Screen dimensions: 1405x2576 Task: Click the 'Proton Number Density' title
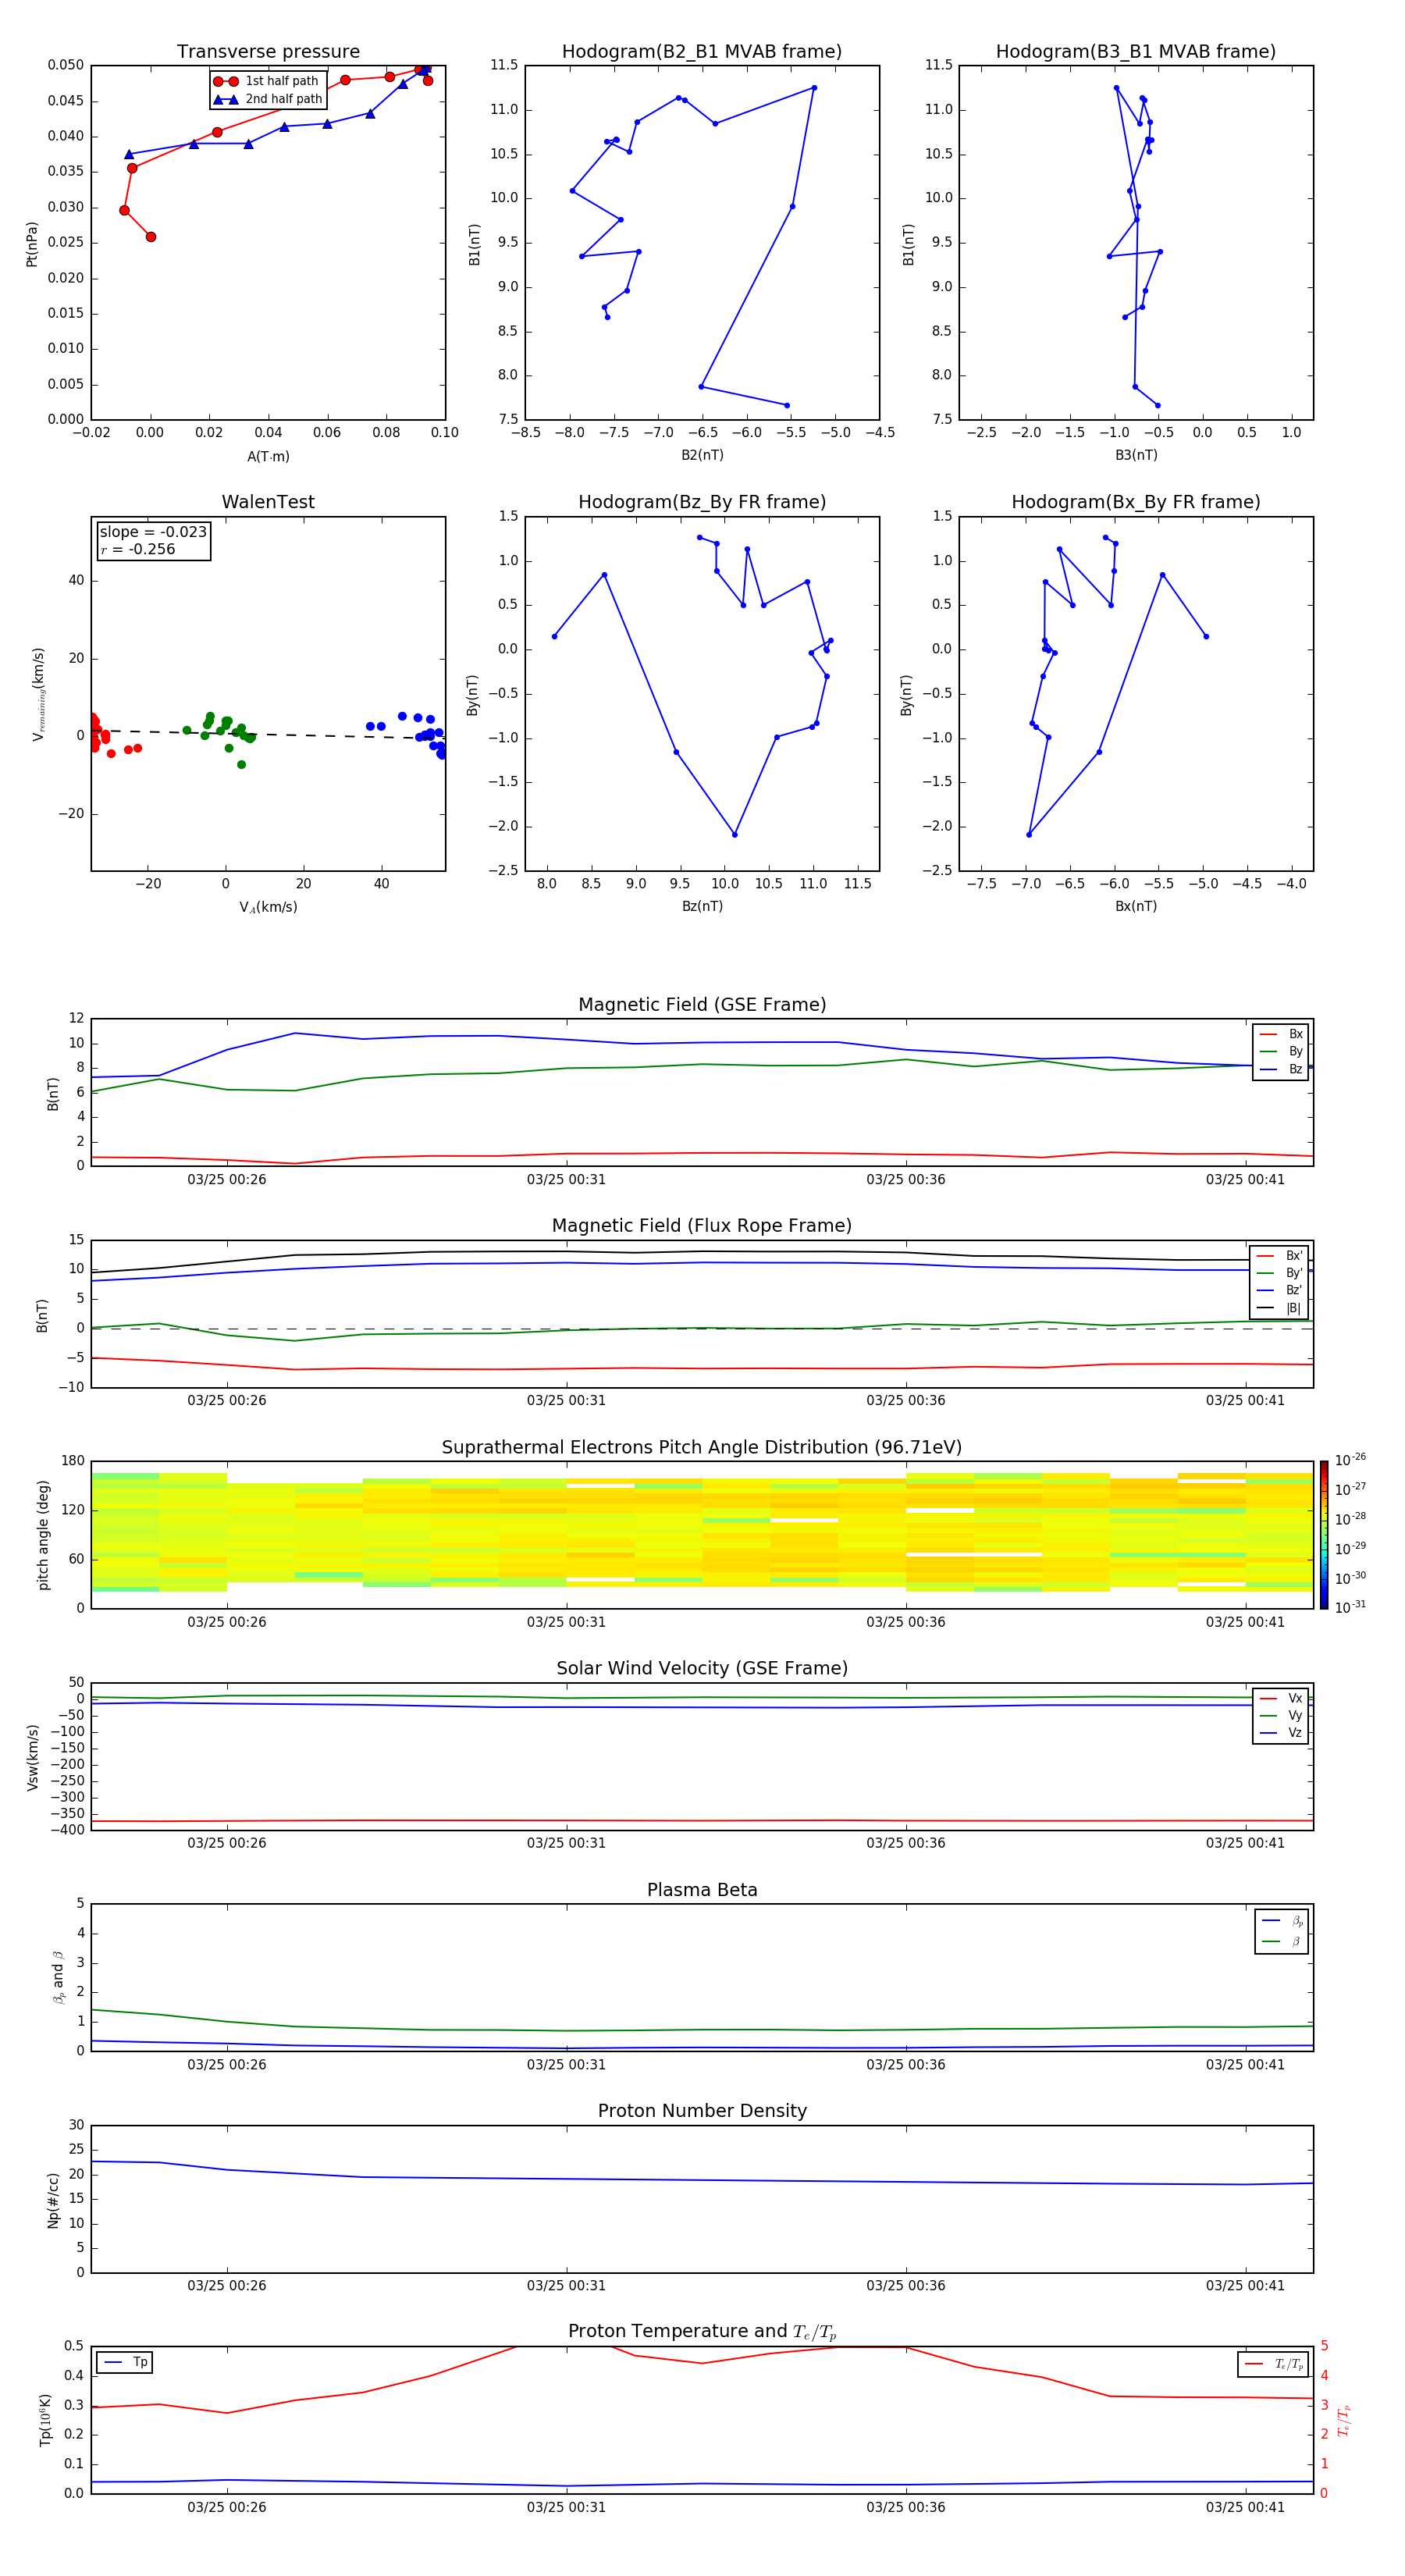click(x=702, y=2112)
